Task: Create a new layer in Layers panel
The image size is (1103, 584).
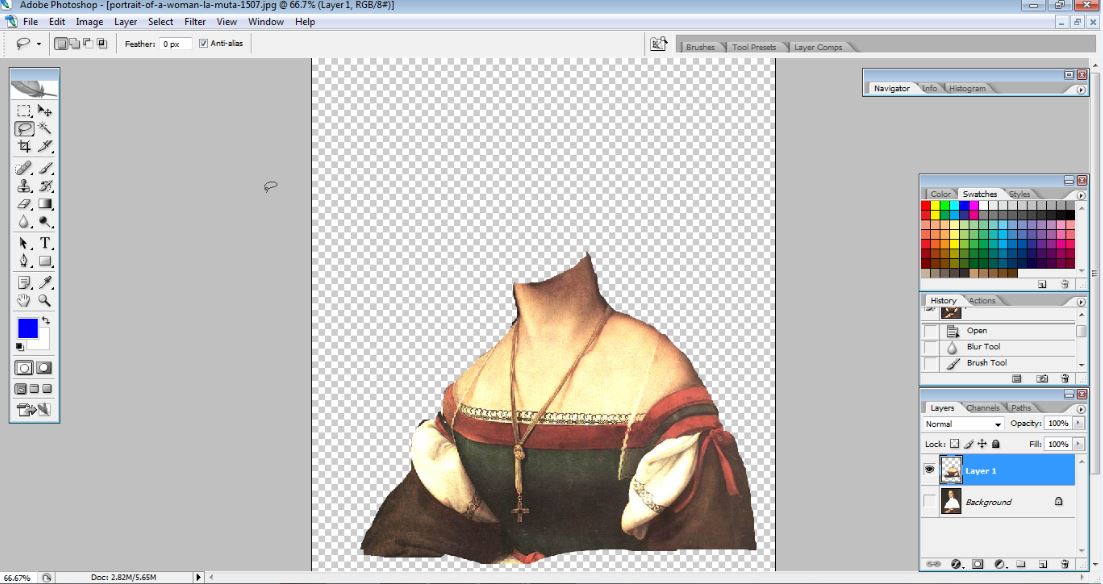Action: [x=1043, y=564]
